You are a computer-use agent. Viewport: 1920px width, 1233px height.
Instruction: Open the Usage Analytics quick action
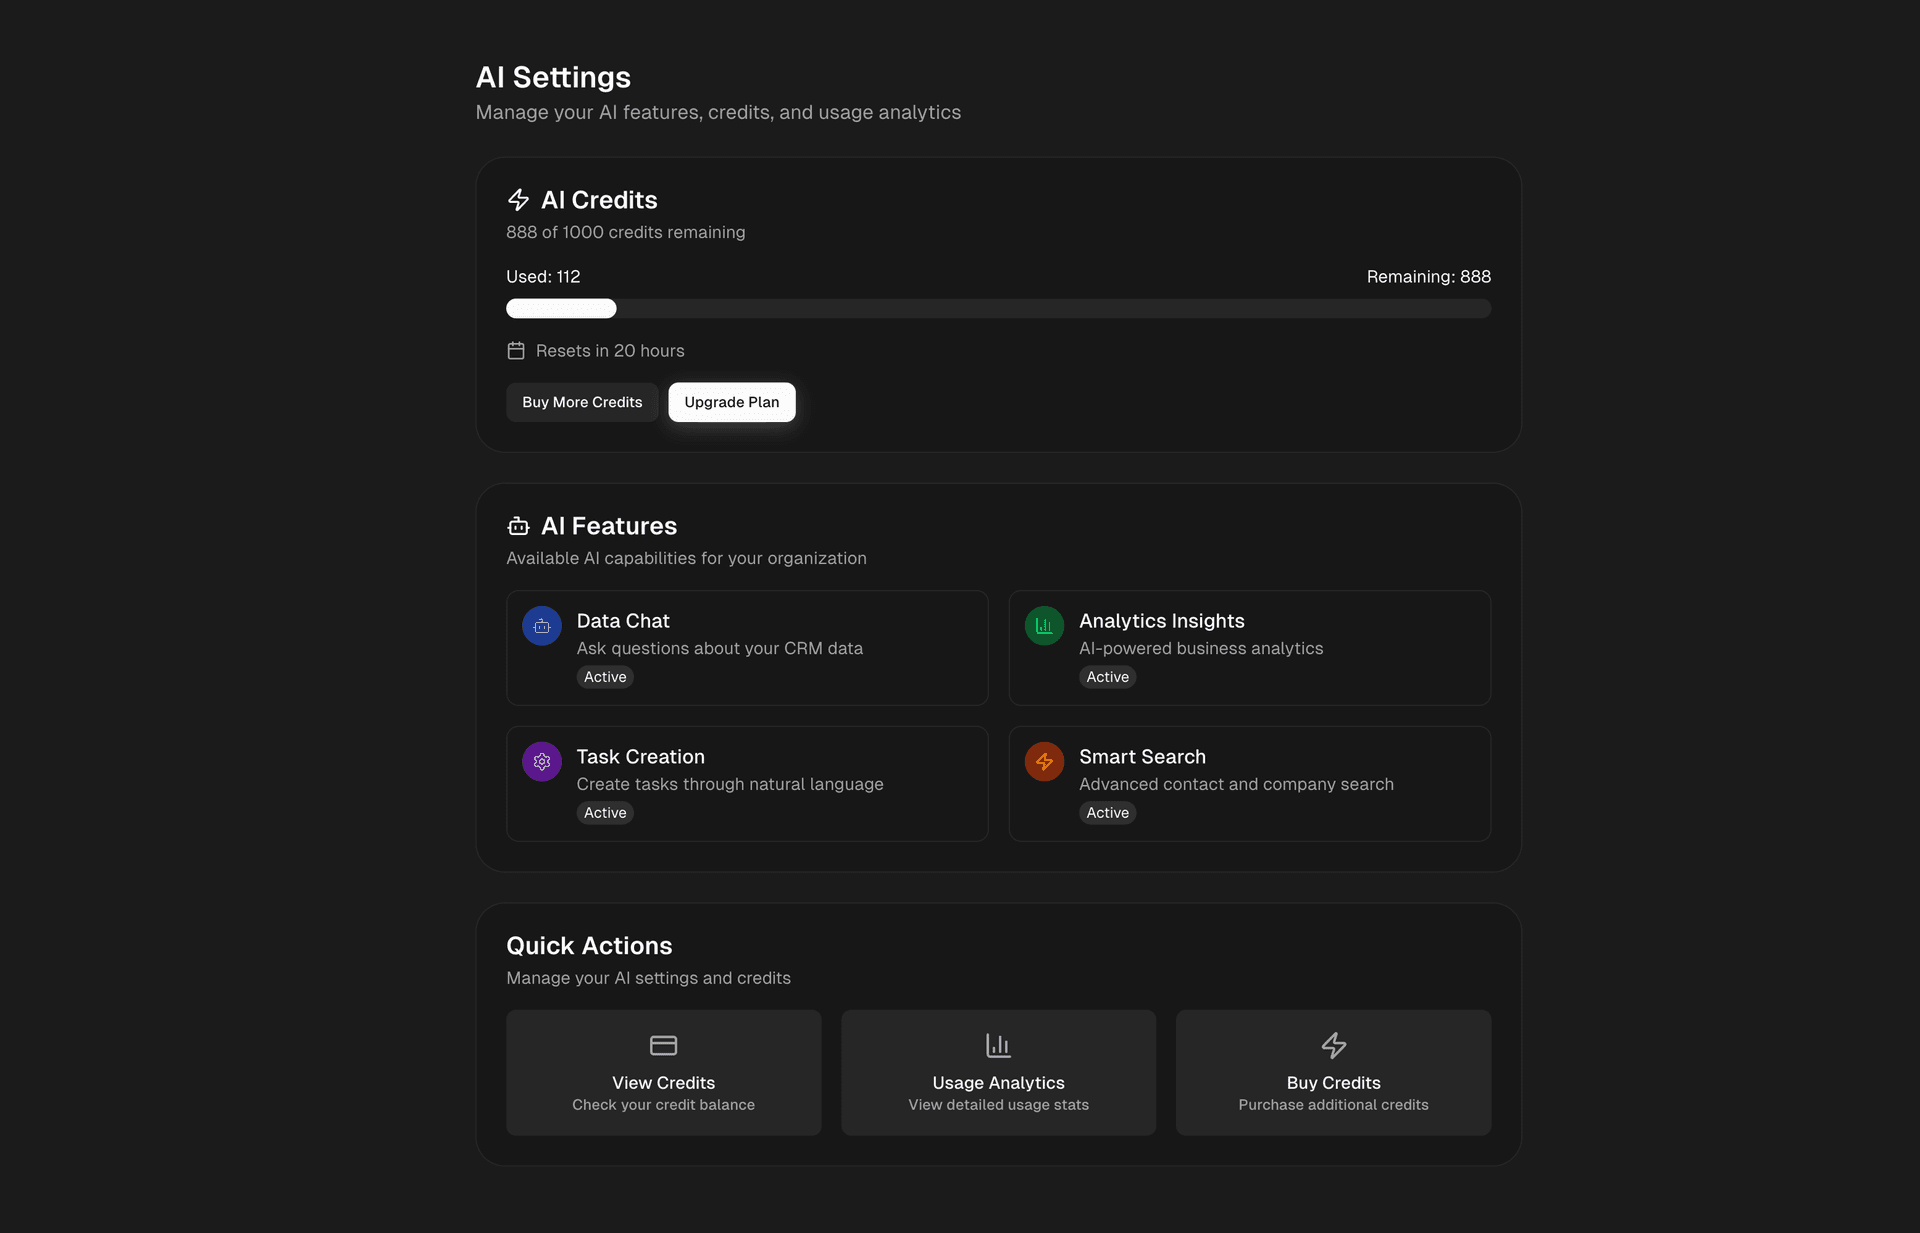pyautogui.click(x=997, y=1072)
